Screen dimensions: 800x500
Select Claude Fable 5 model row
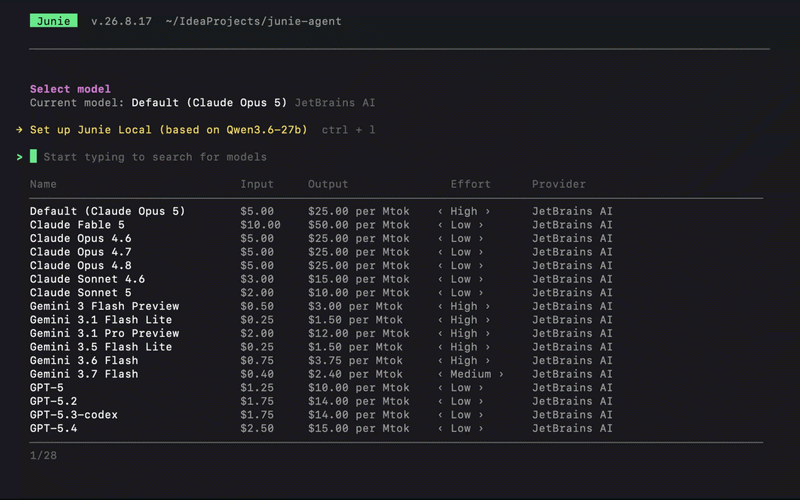[x=320, y=224]
